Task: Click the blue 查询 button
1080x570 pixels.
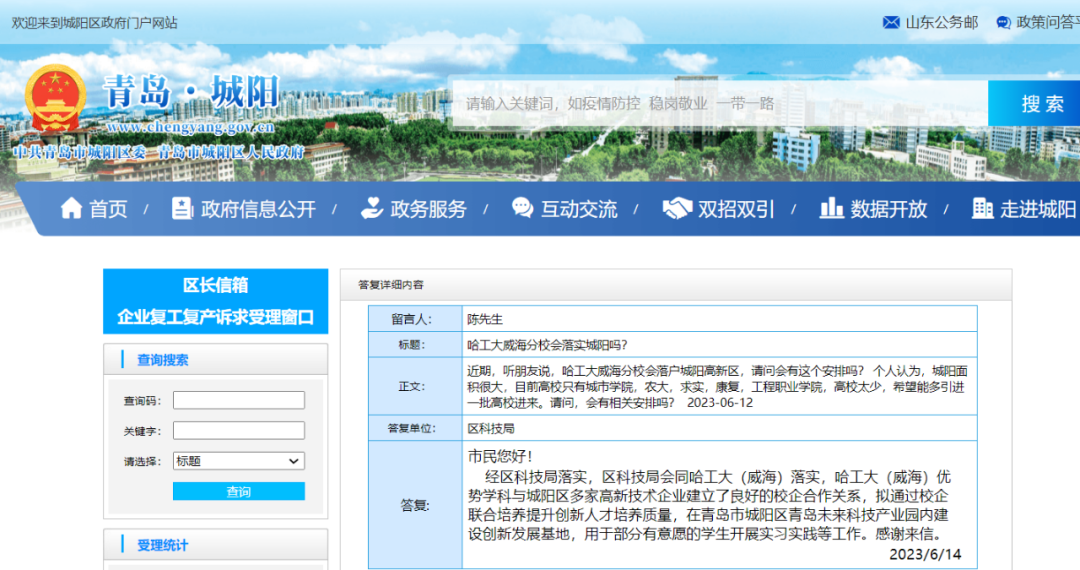Action: pyautogui.click(x=238, y=491)
